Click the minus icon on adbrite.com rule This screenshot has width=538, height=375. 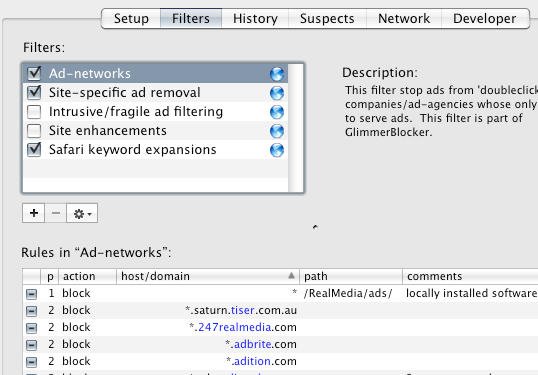pyautogui.click(x=31, y=345)
